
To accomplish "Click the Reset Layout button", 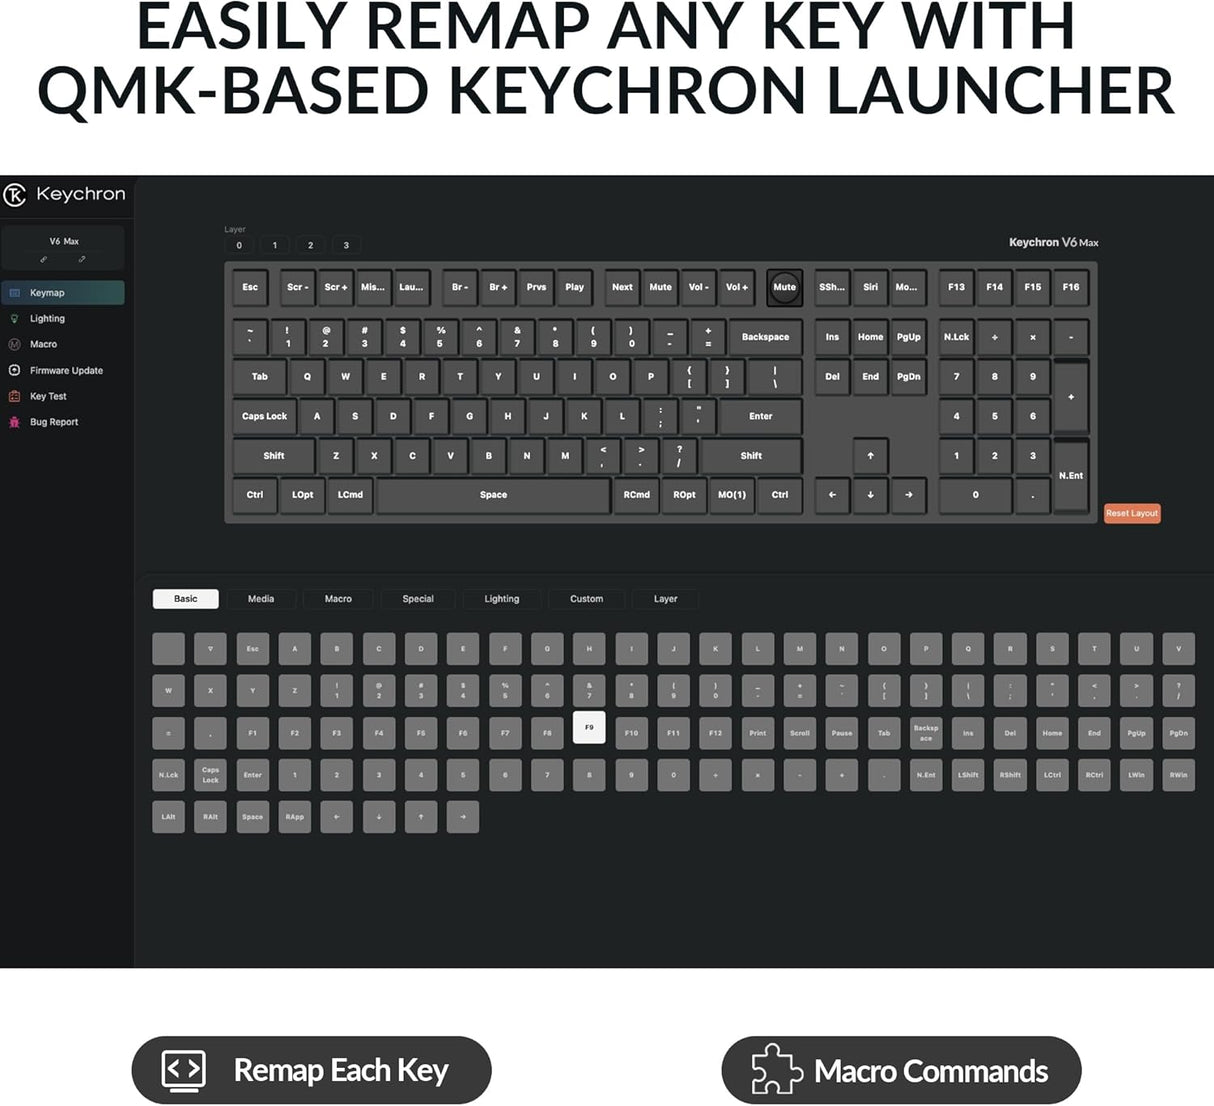I will 1131,513.
